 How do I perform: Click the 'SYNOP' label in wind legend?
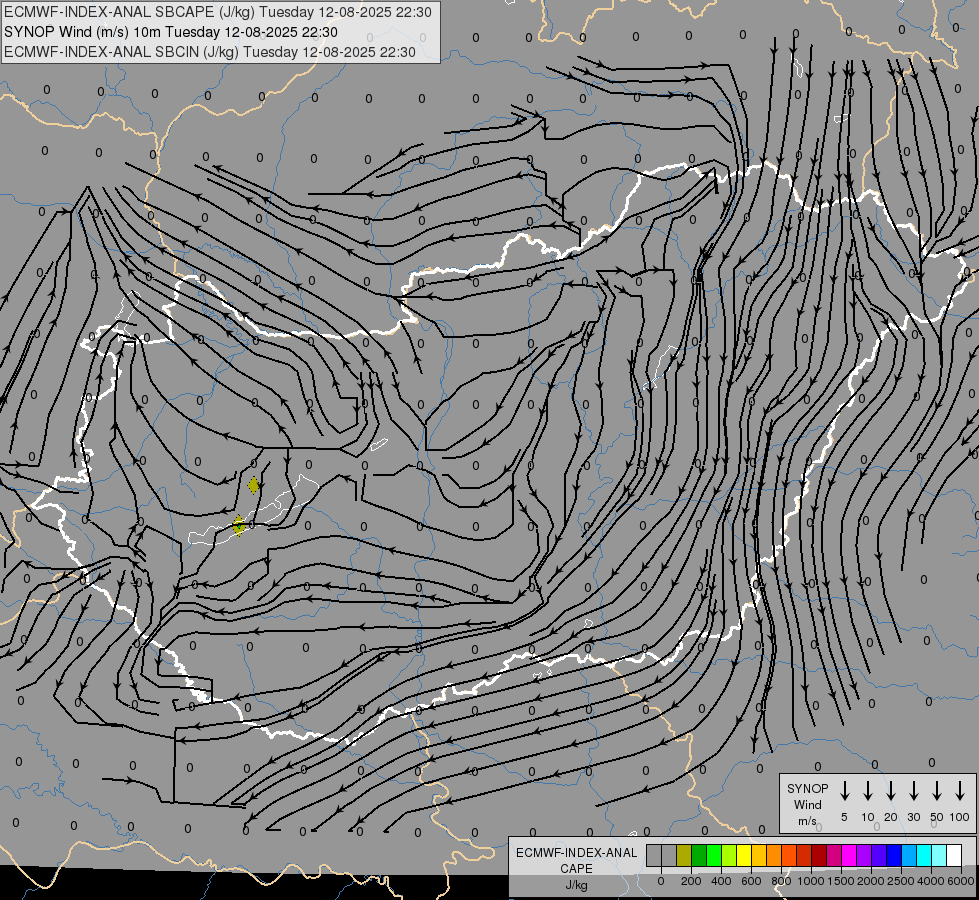(x=807, y=788)
